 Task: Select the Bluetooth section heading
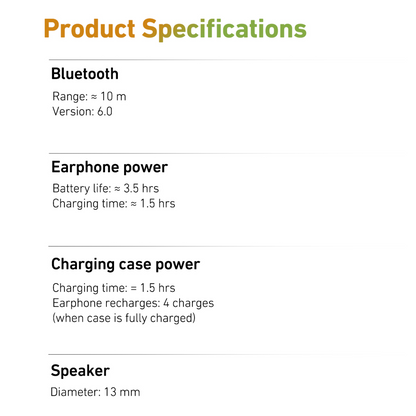[85, 74]
